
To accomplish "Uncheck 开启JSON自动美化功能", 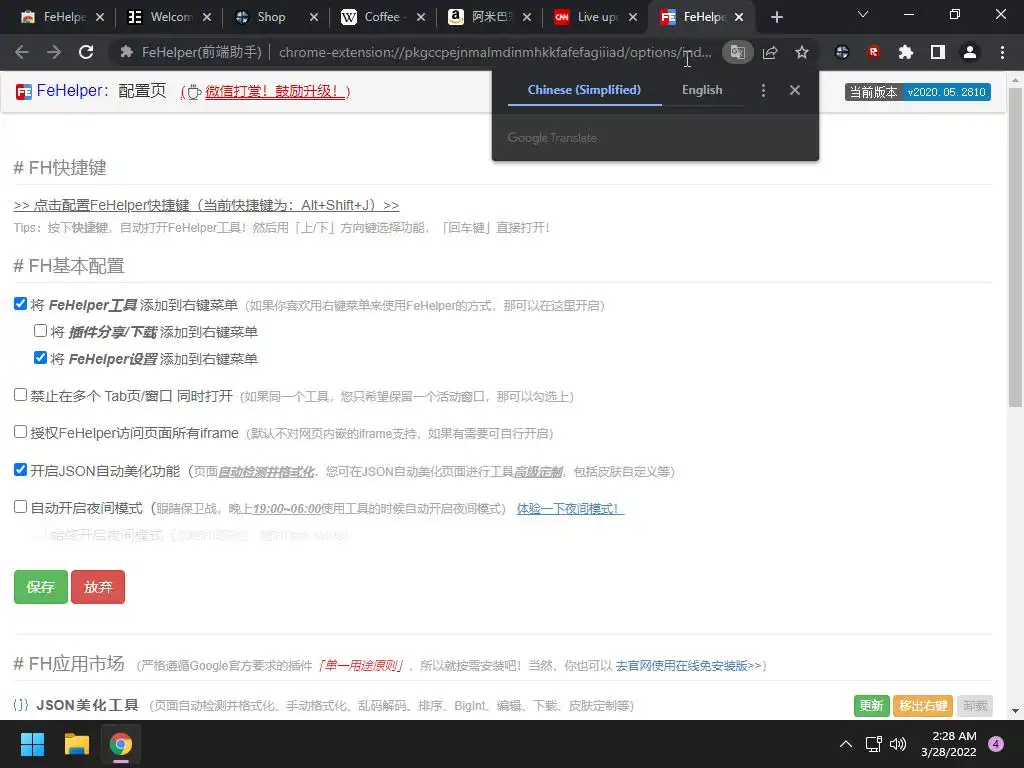I will pyautogui.click(x=20, y=470).
